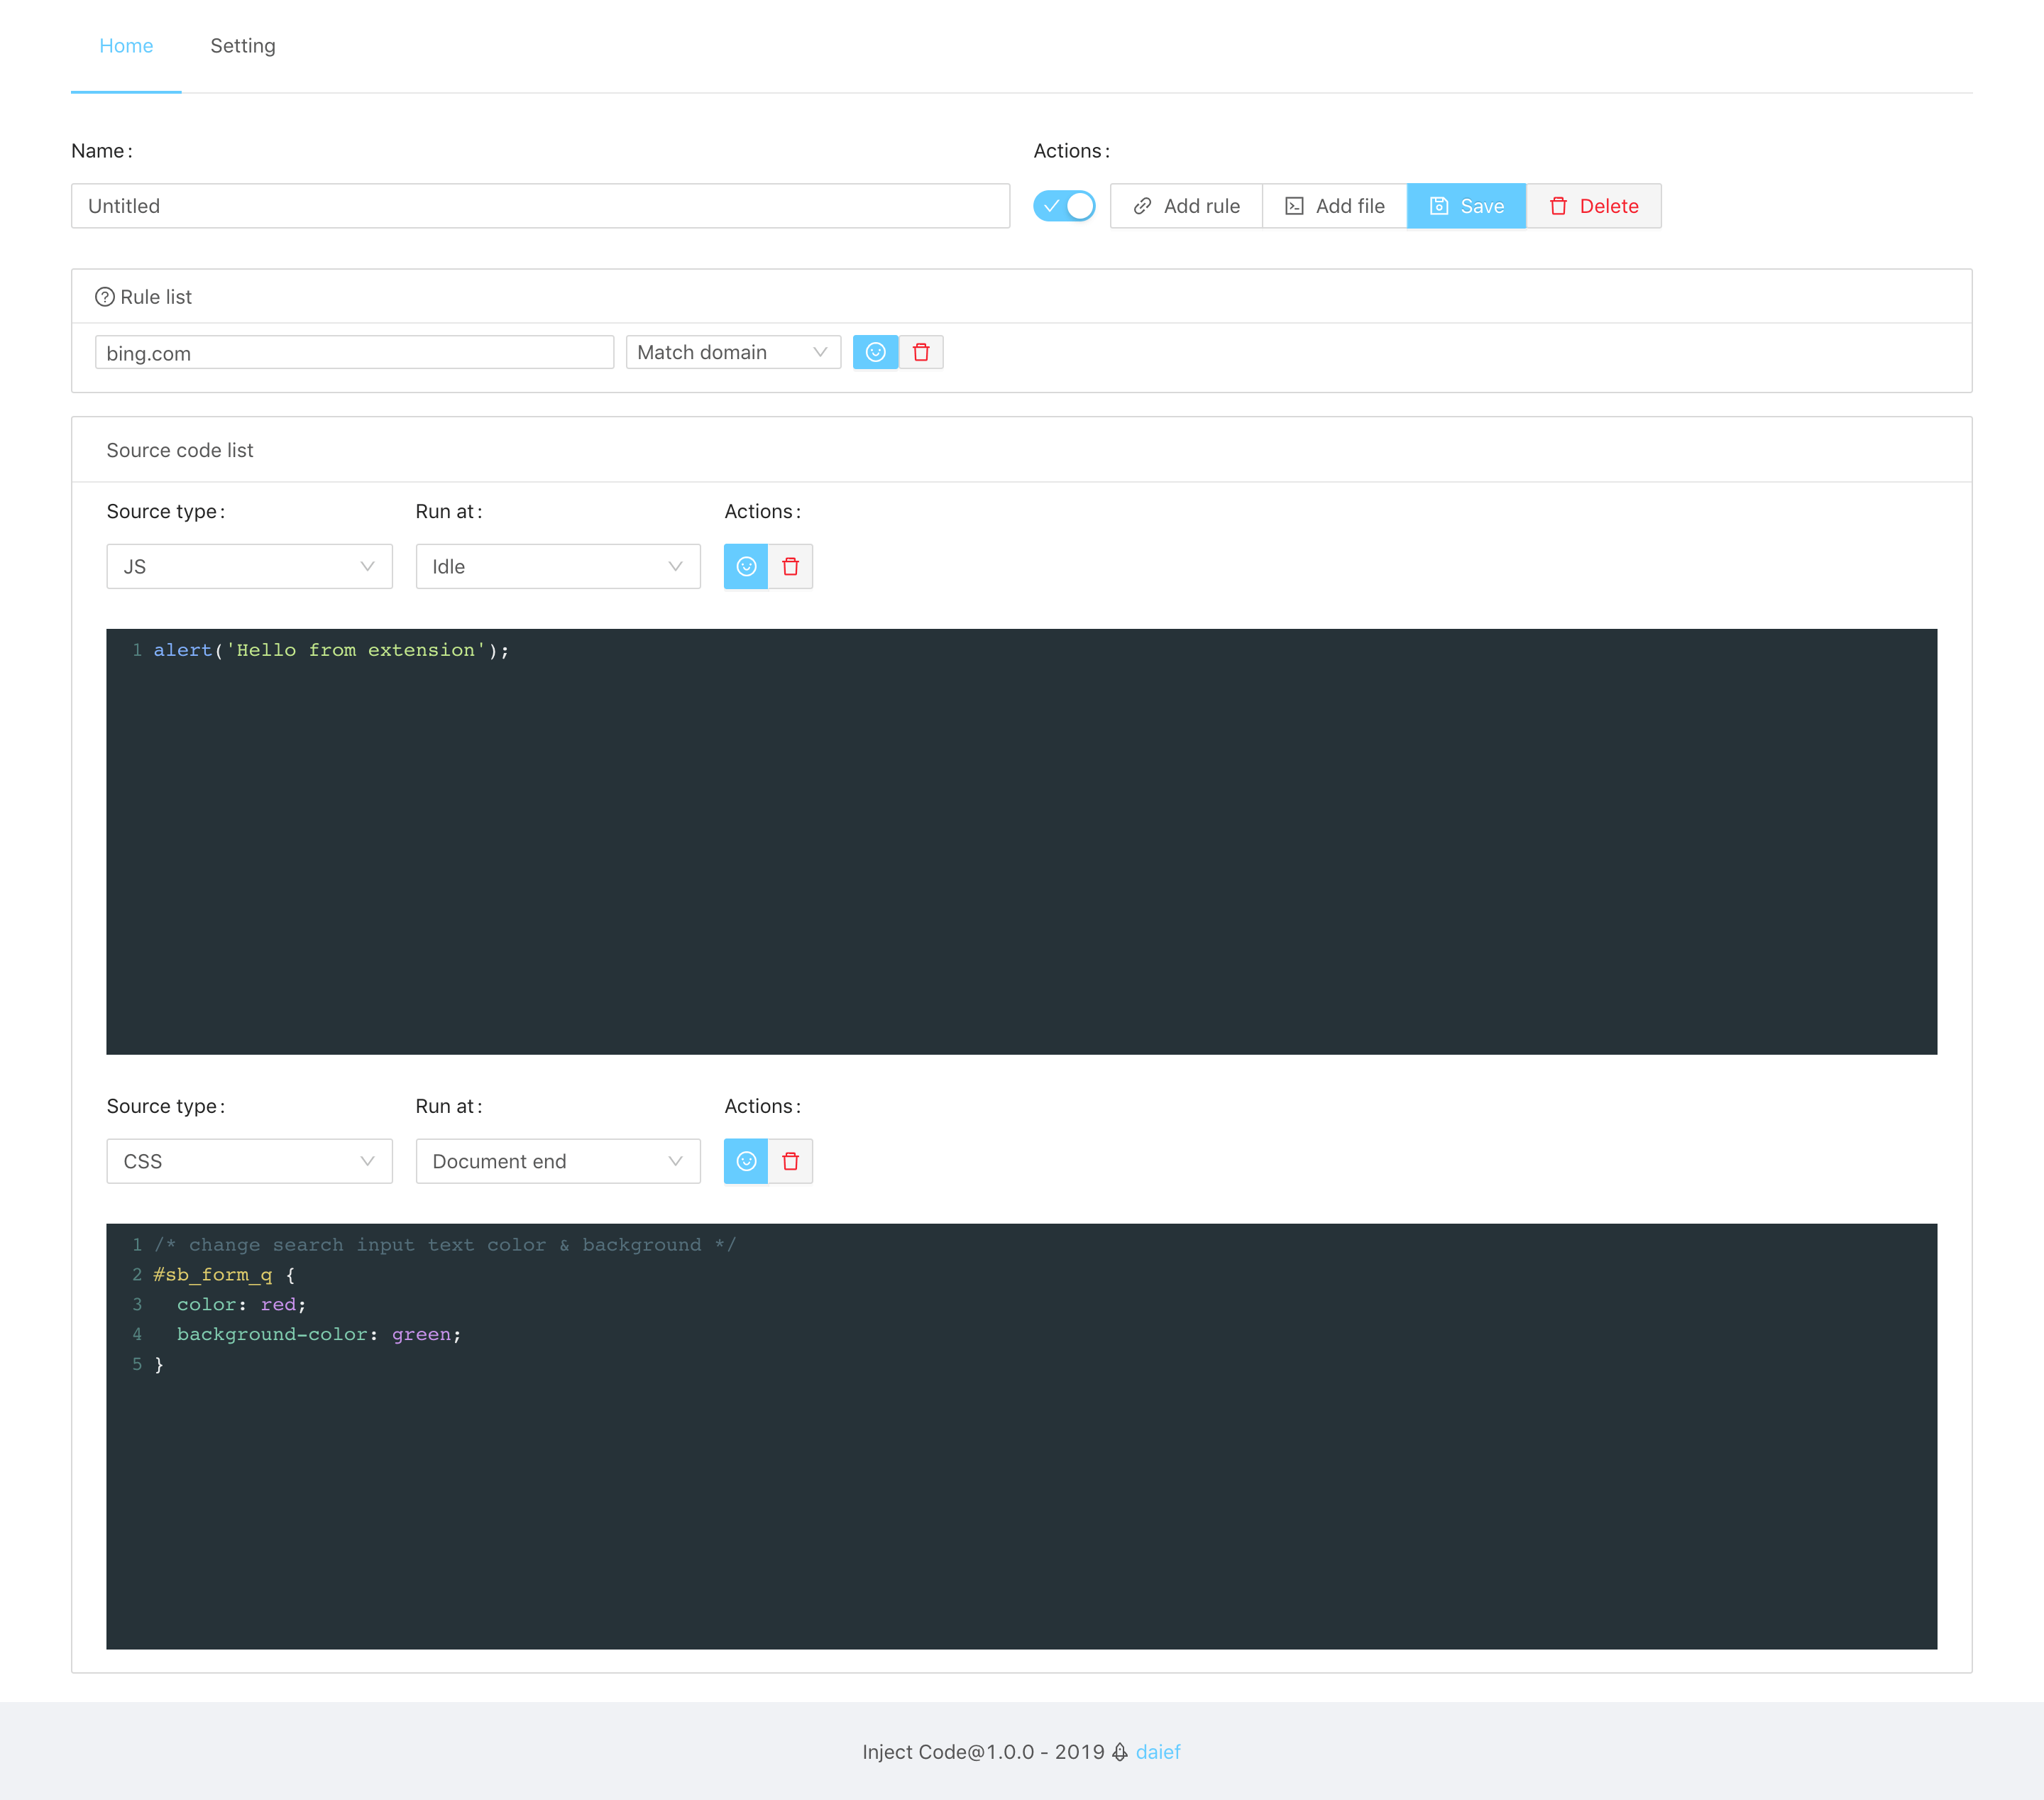Delete the JS source block via trash icon
The image size is (2044, 1800).
[790, 566]
